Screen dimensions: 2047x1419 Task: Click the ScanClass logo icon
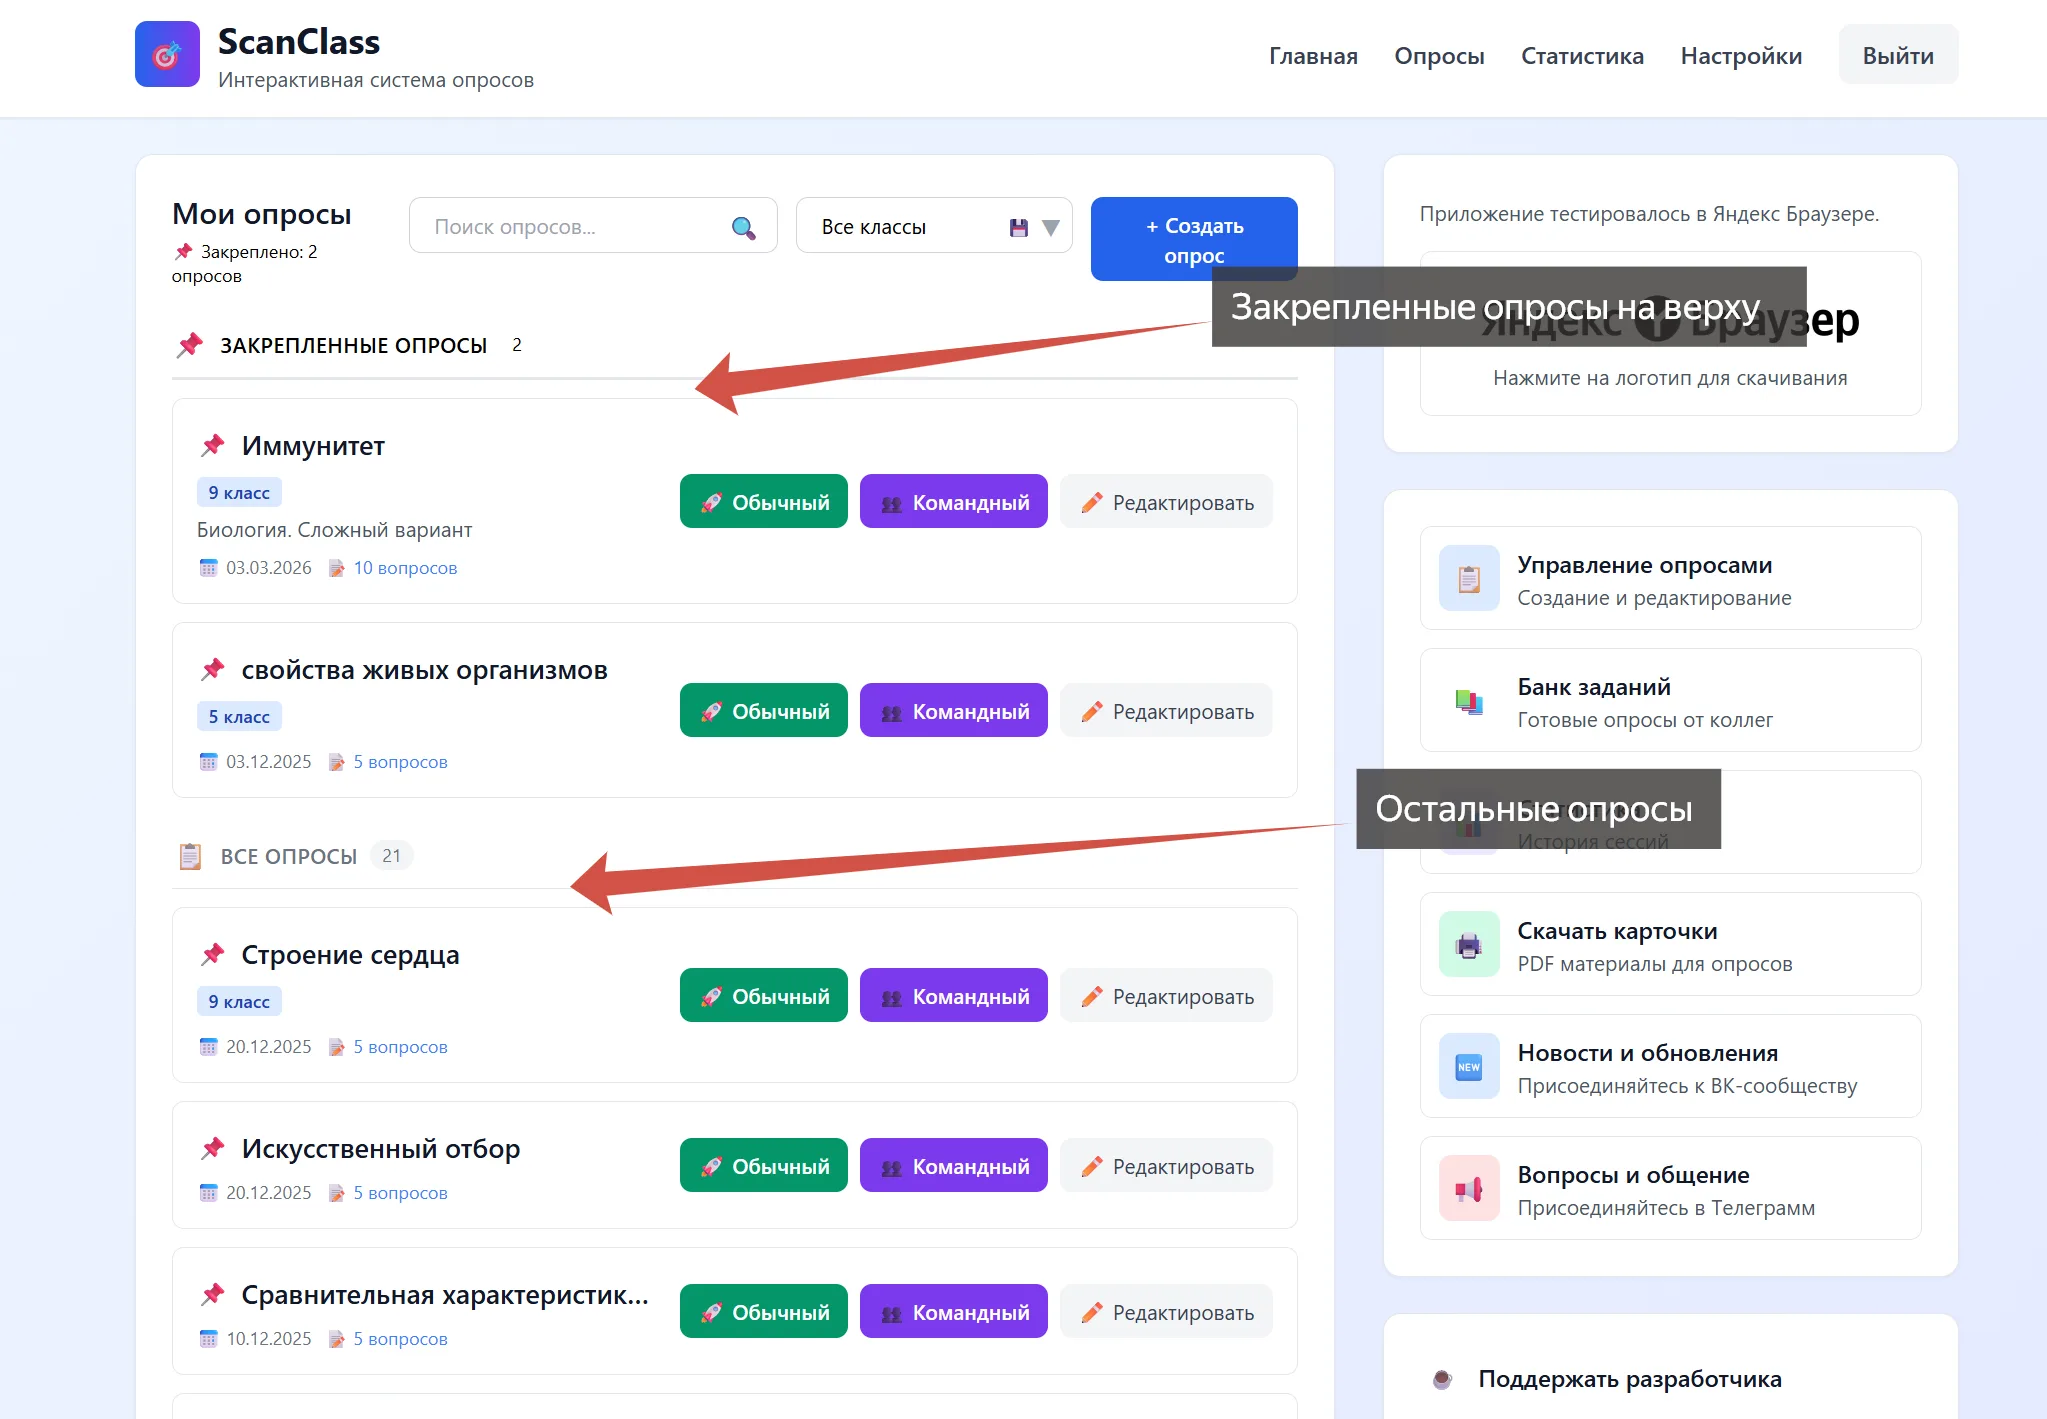(x=167, y=55)
